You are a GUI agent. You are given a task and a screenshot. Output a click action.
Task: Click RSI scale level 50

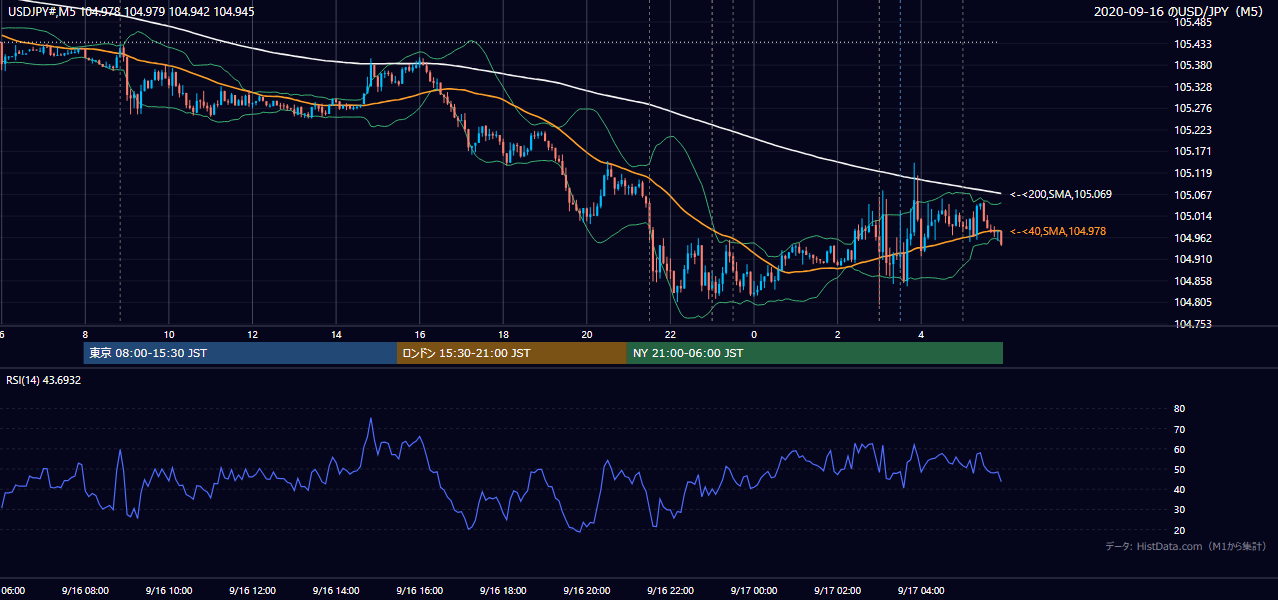click(x=1179, y=469)
